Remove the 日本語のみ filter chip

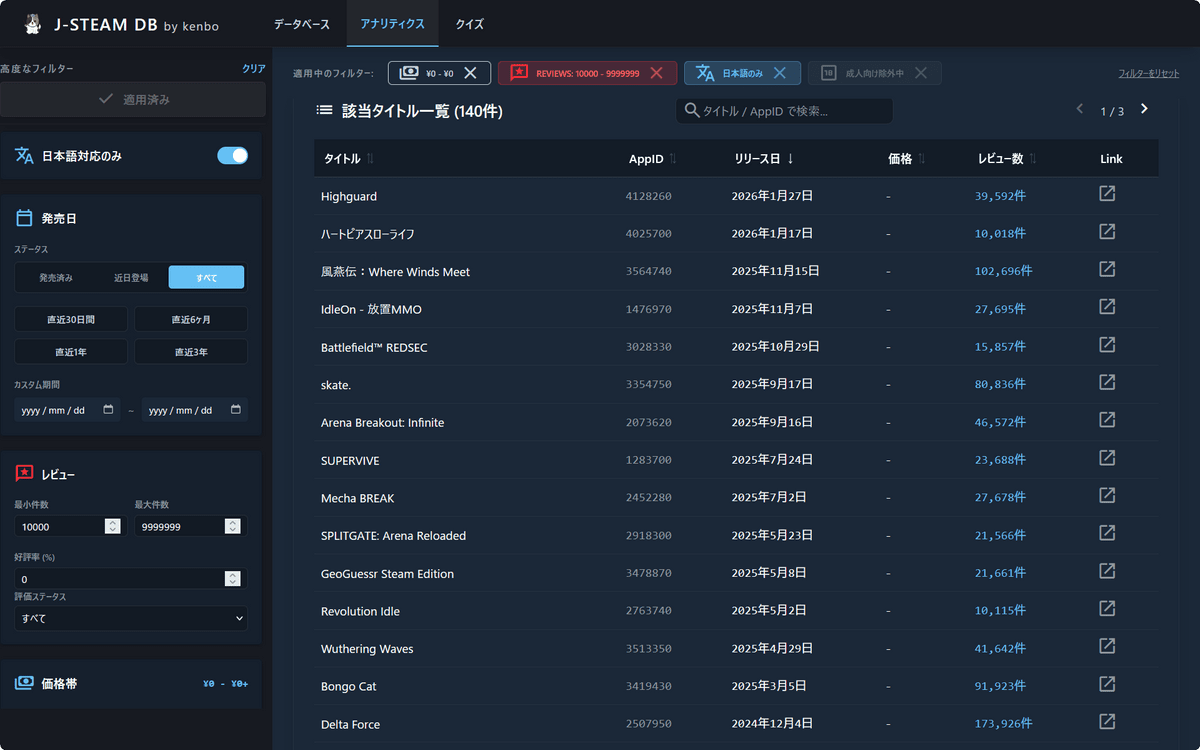pos(780,73)
